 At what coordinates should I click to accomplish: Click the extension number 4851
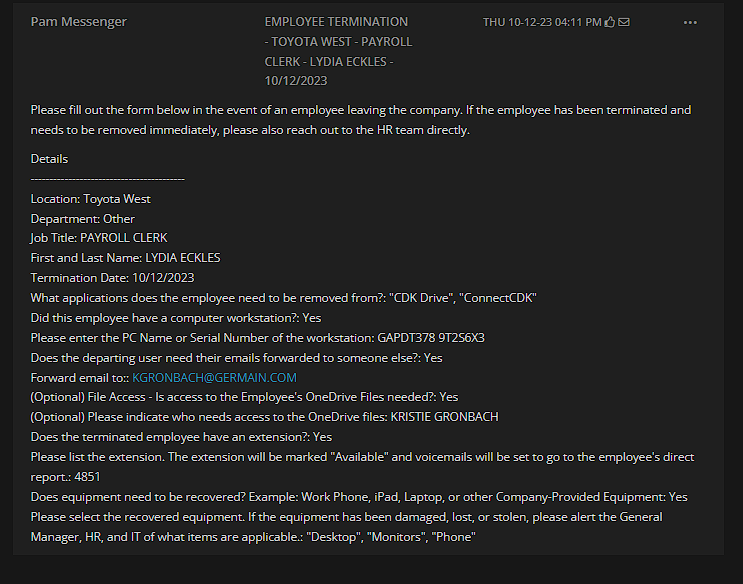point(87,476)
